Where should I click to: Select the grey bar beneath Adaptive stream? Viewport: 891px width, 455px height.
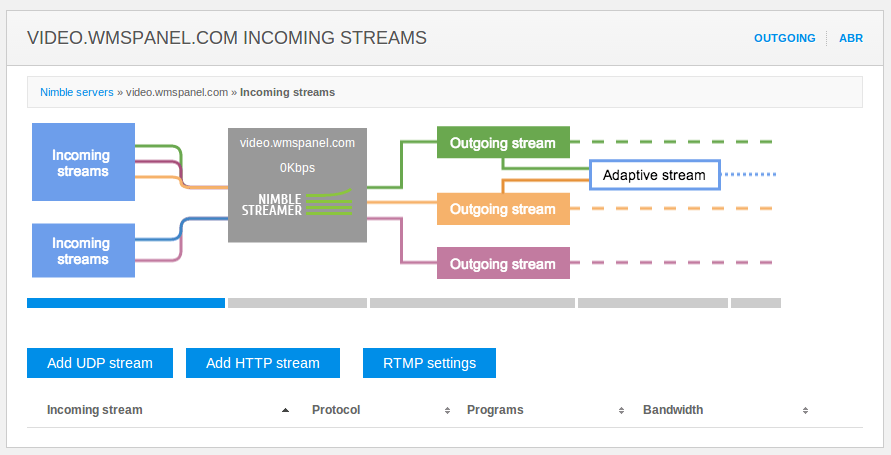[653, 303]
